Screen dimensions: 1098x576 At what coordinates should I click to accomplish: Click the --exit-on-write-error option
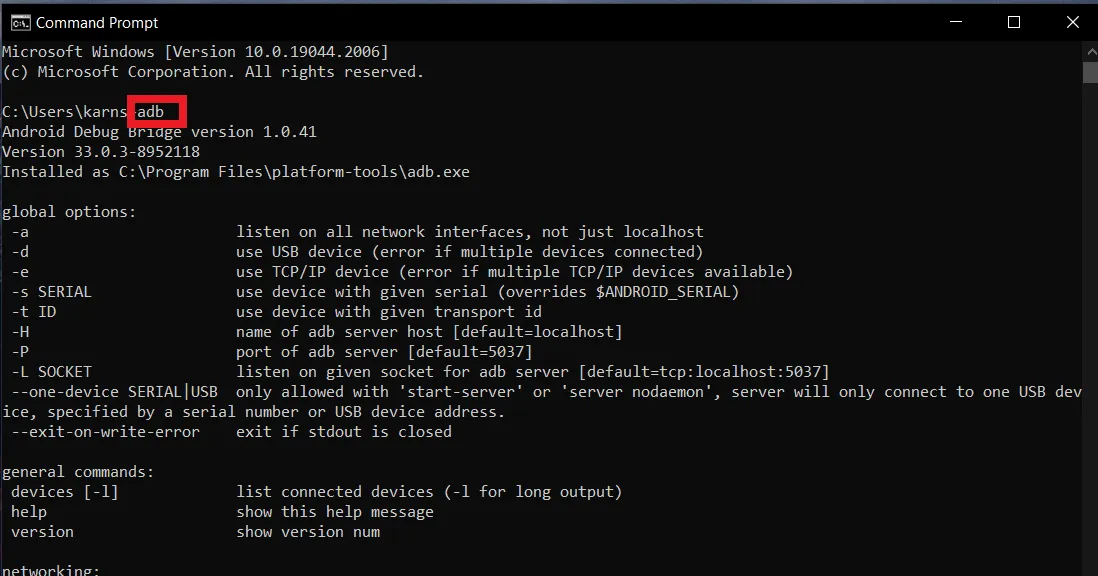tap(105, 432)
